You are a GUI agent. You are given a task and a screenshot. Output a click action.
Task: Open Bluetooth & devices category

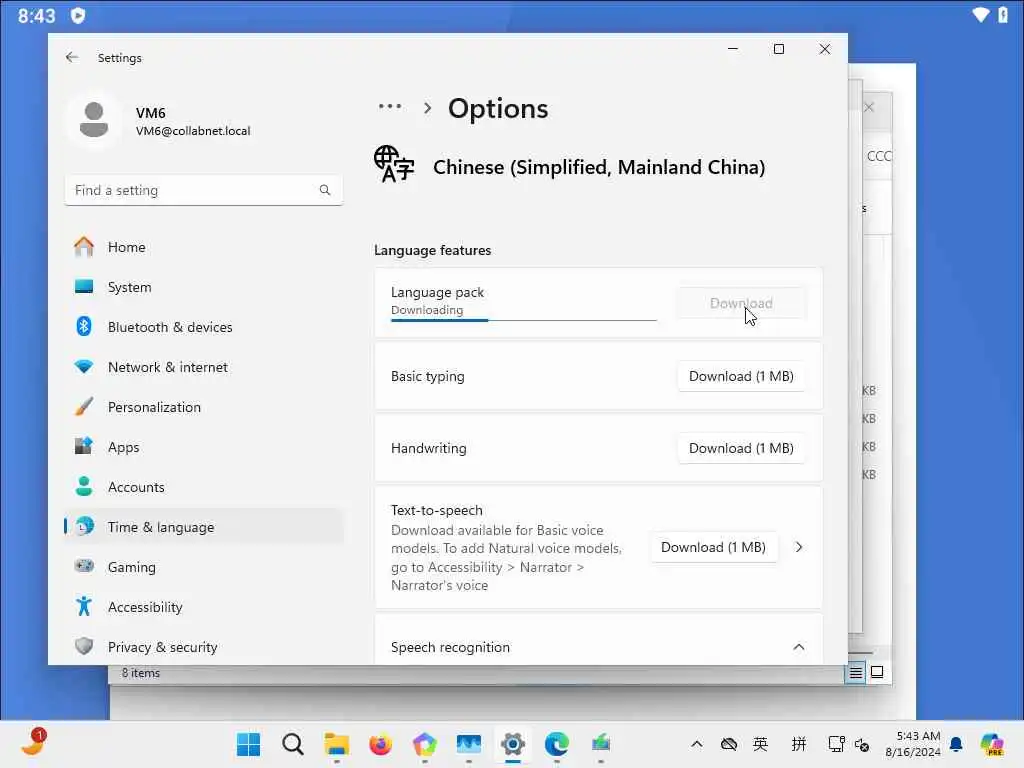pos(204,327)
